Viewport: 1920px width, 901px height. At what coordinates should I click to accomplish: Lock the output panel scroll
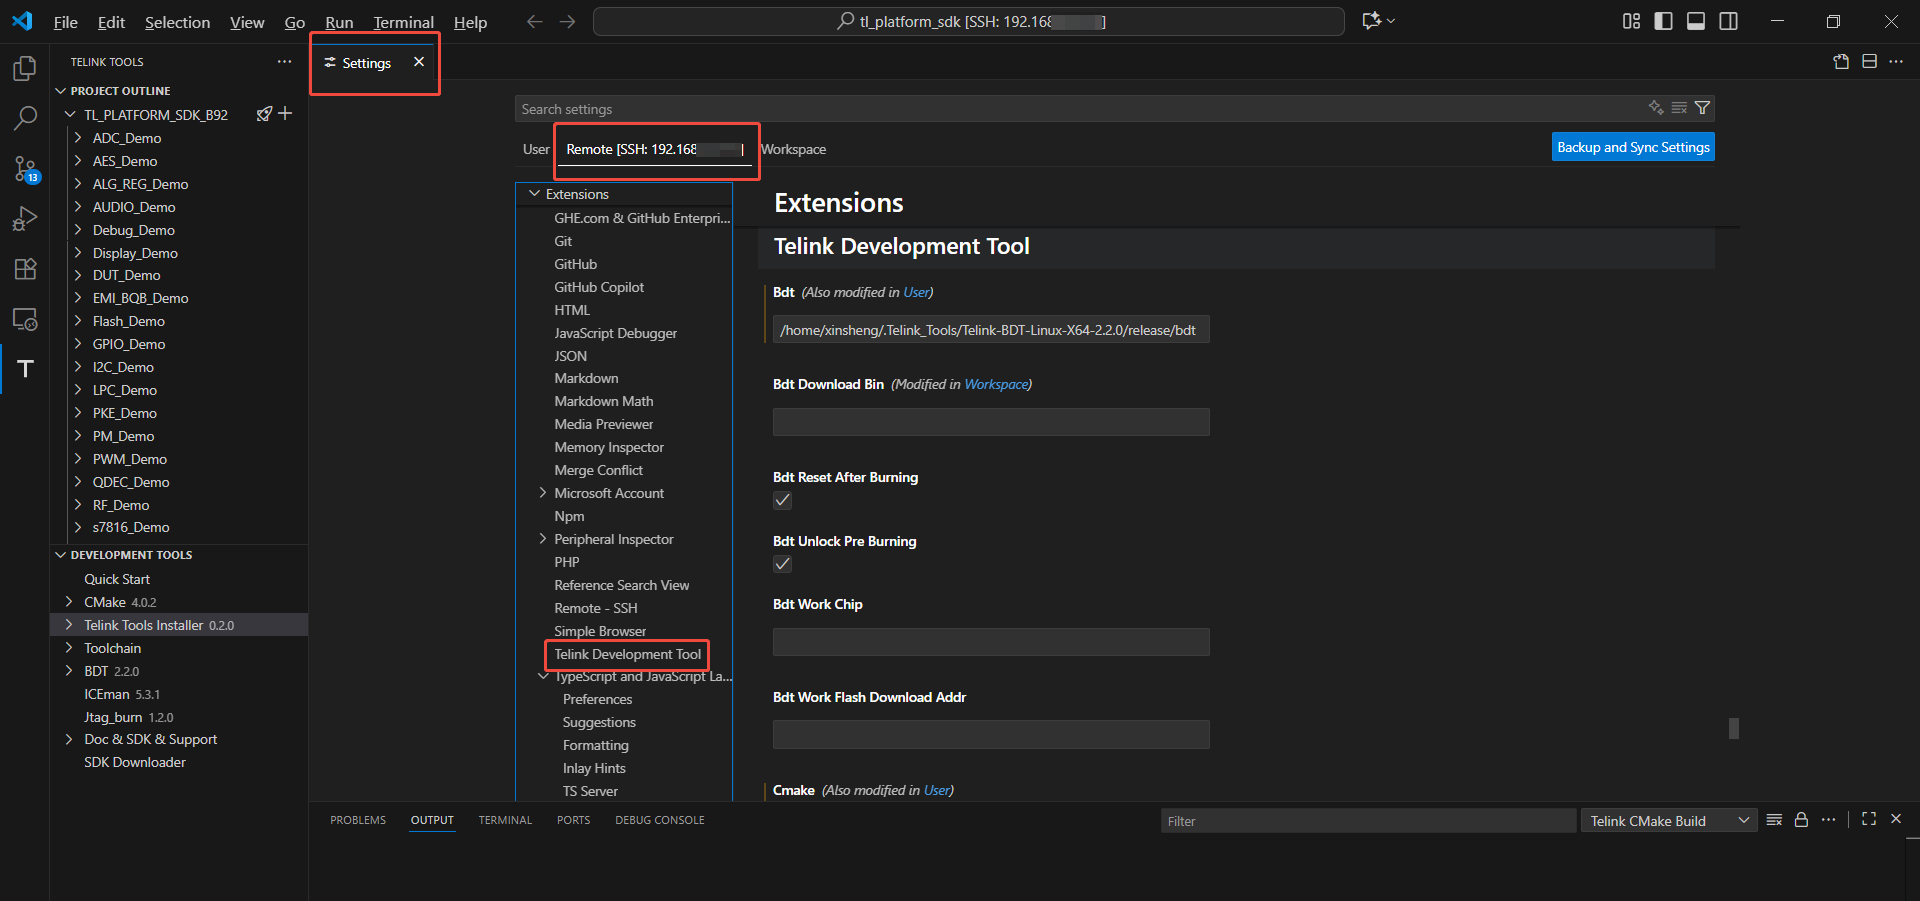tap(1801, 820)
